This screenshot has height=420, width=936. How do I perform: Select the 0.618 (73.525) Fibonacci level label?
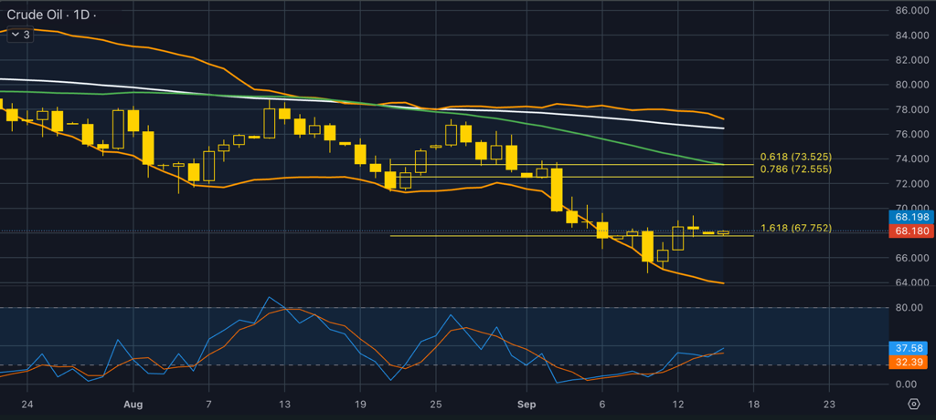[796, 157]
